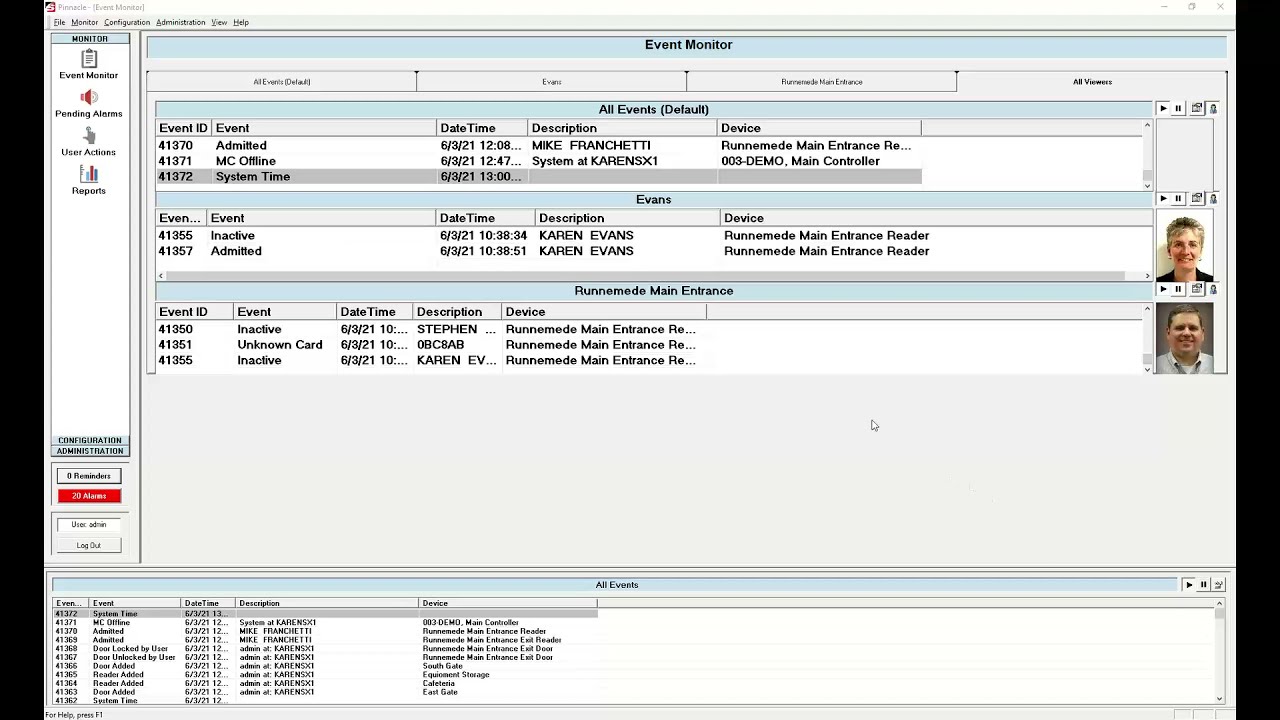Switch to the Evans tab
Image resolution: width=1280 pixels, height=720 pixels.
552,82
